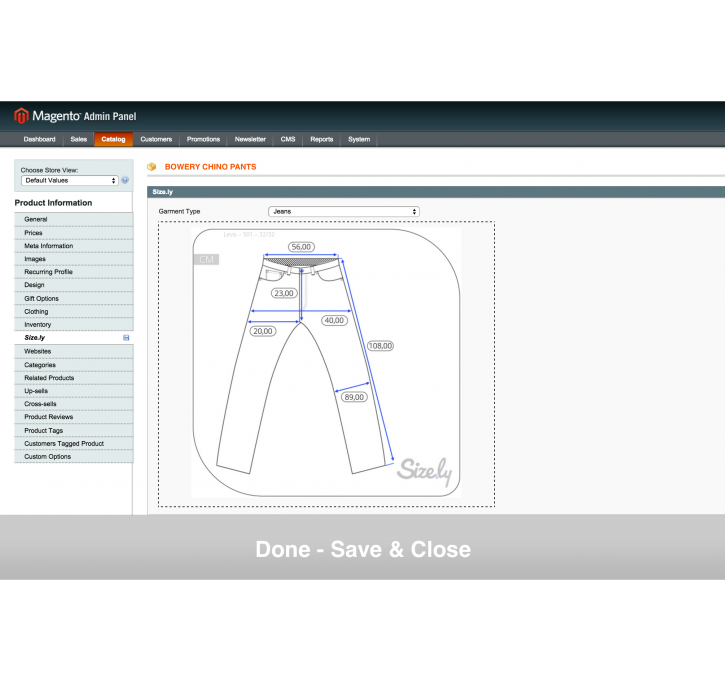Select the Custom Options tab
This screenshot has width=725, height=680.
pyautogui.click(x=74, y=457)
